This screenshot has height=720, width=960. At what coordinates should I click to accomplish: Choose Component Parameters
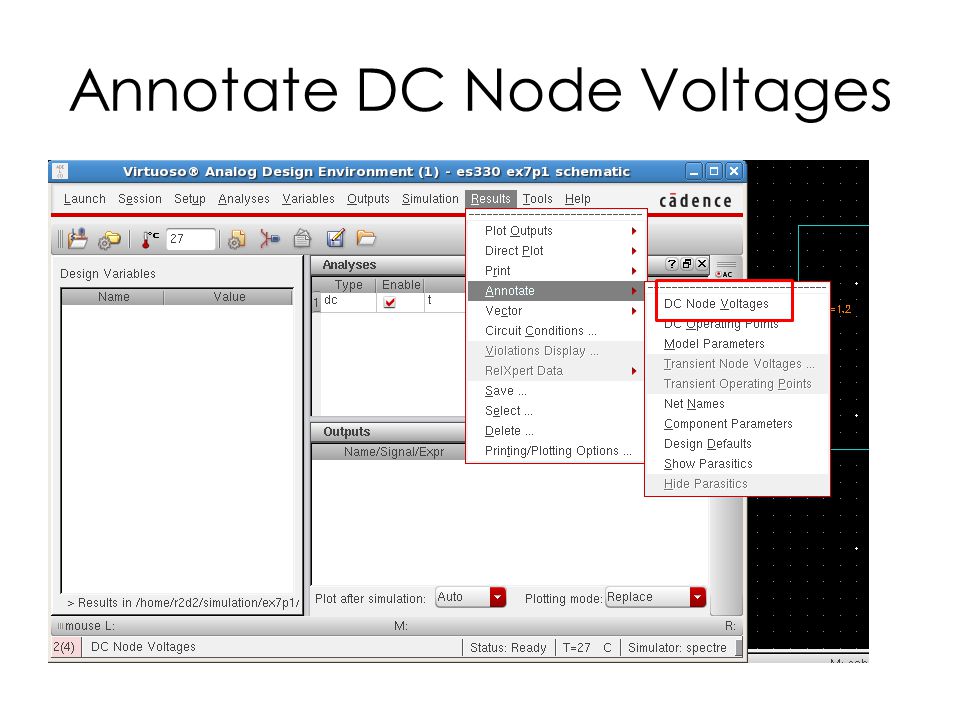point(728,424)
